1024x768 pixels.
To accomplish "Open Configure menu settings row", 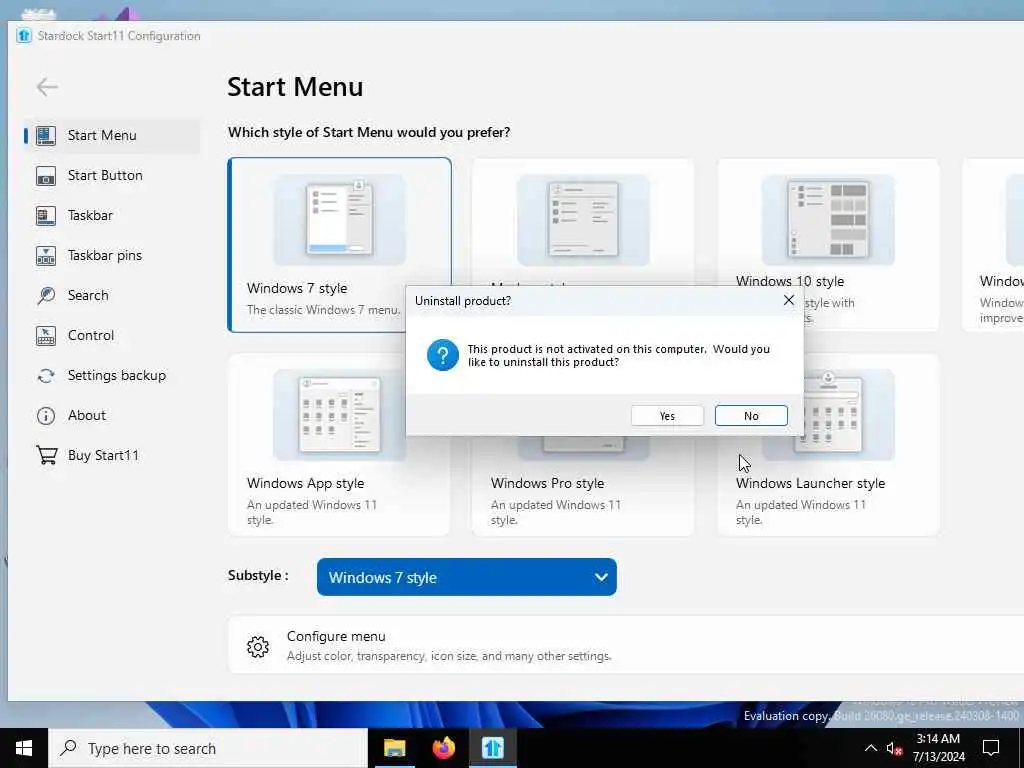I will pyautogui.click(x=626, y=645).
